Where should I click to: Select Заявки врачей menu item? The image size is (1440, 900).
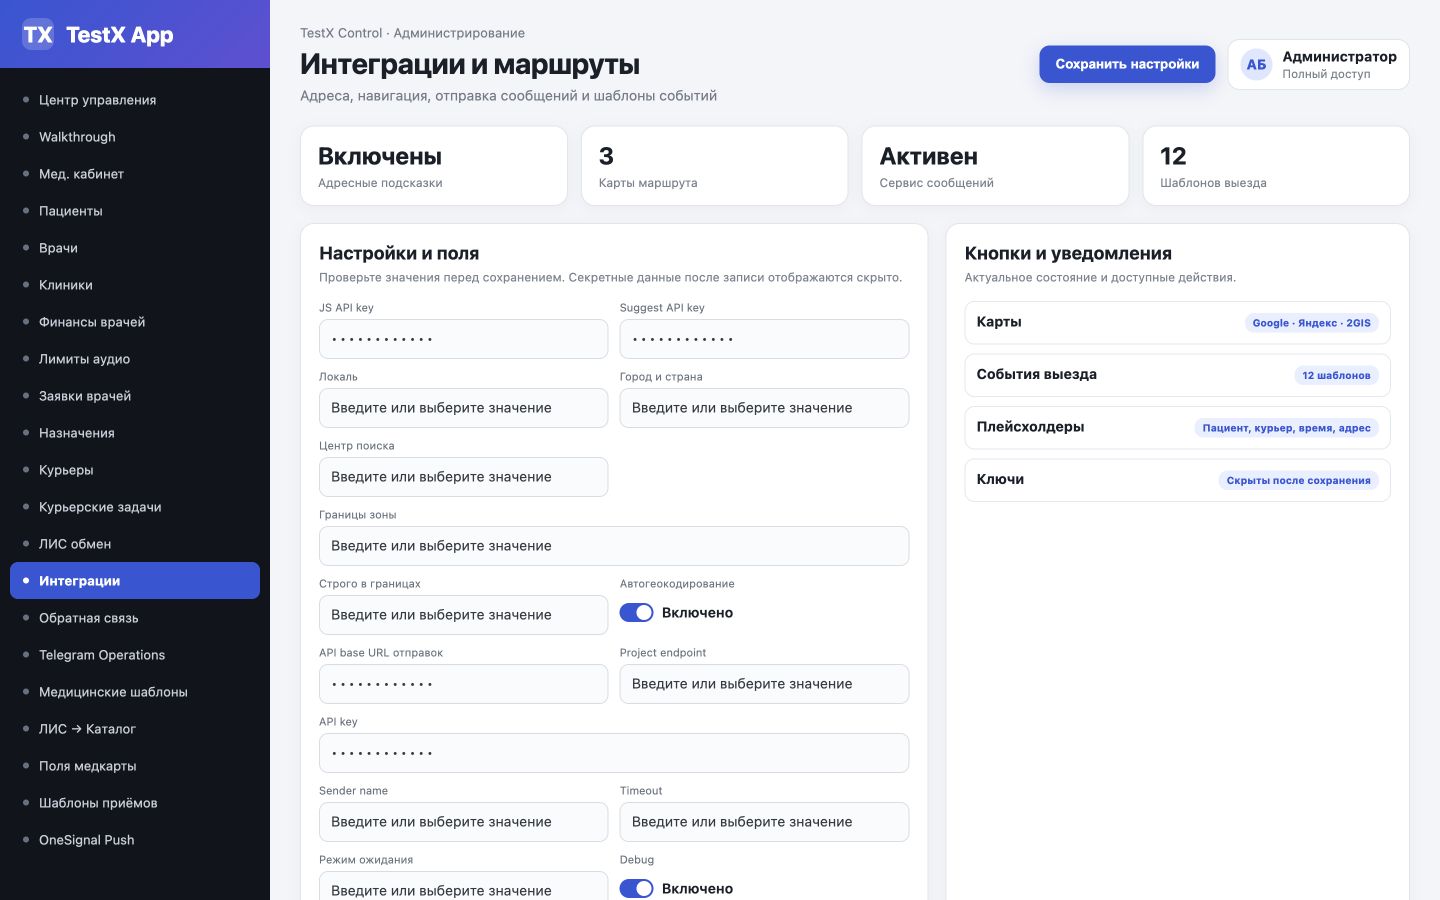point(135,396)
